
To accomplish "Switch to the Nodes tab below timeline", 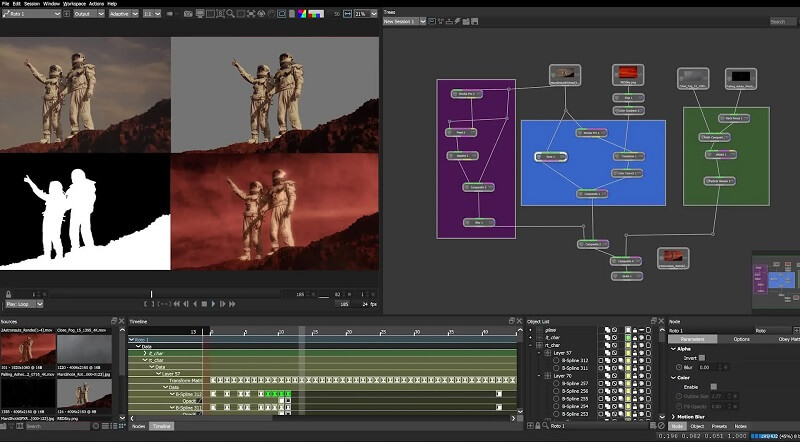I will click(x=138, y=426).
